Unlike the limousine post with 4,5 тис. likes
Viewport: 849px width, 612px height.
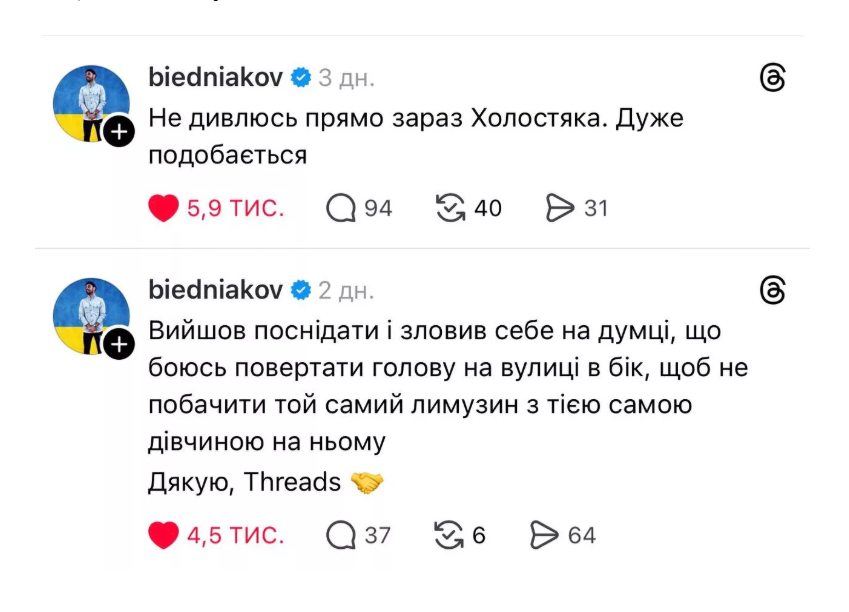(163, 535)
